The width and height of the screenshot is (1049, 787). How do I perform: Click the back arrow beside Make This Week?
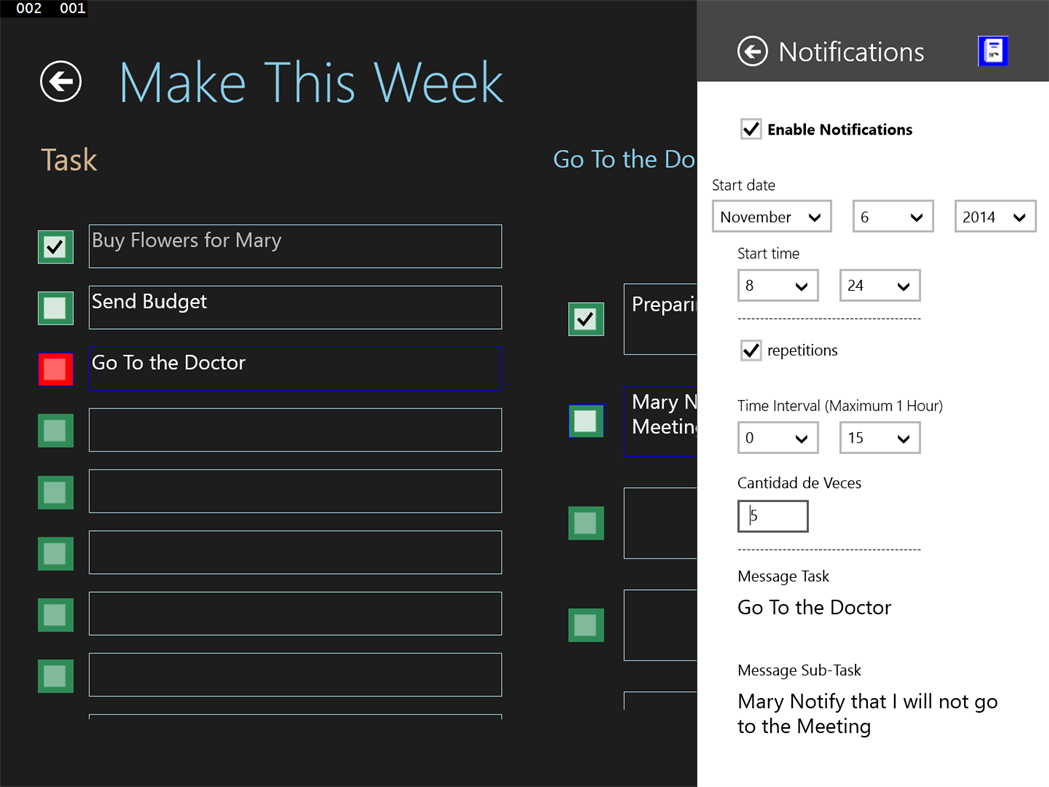61,81
